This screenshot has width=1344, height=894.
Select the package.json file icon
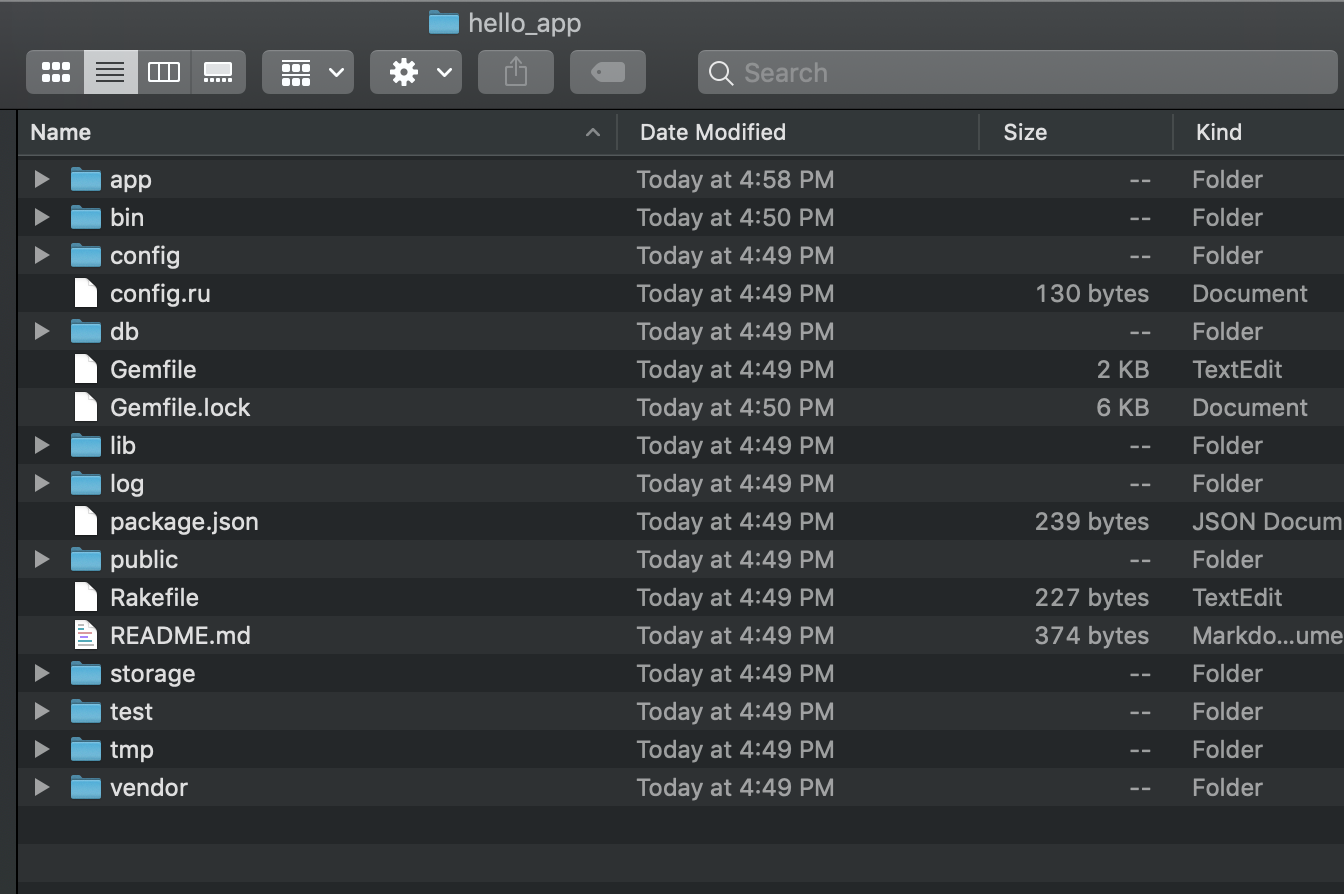(86, 521)
